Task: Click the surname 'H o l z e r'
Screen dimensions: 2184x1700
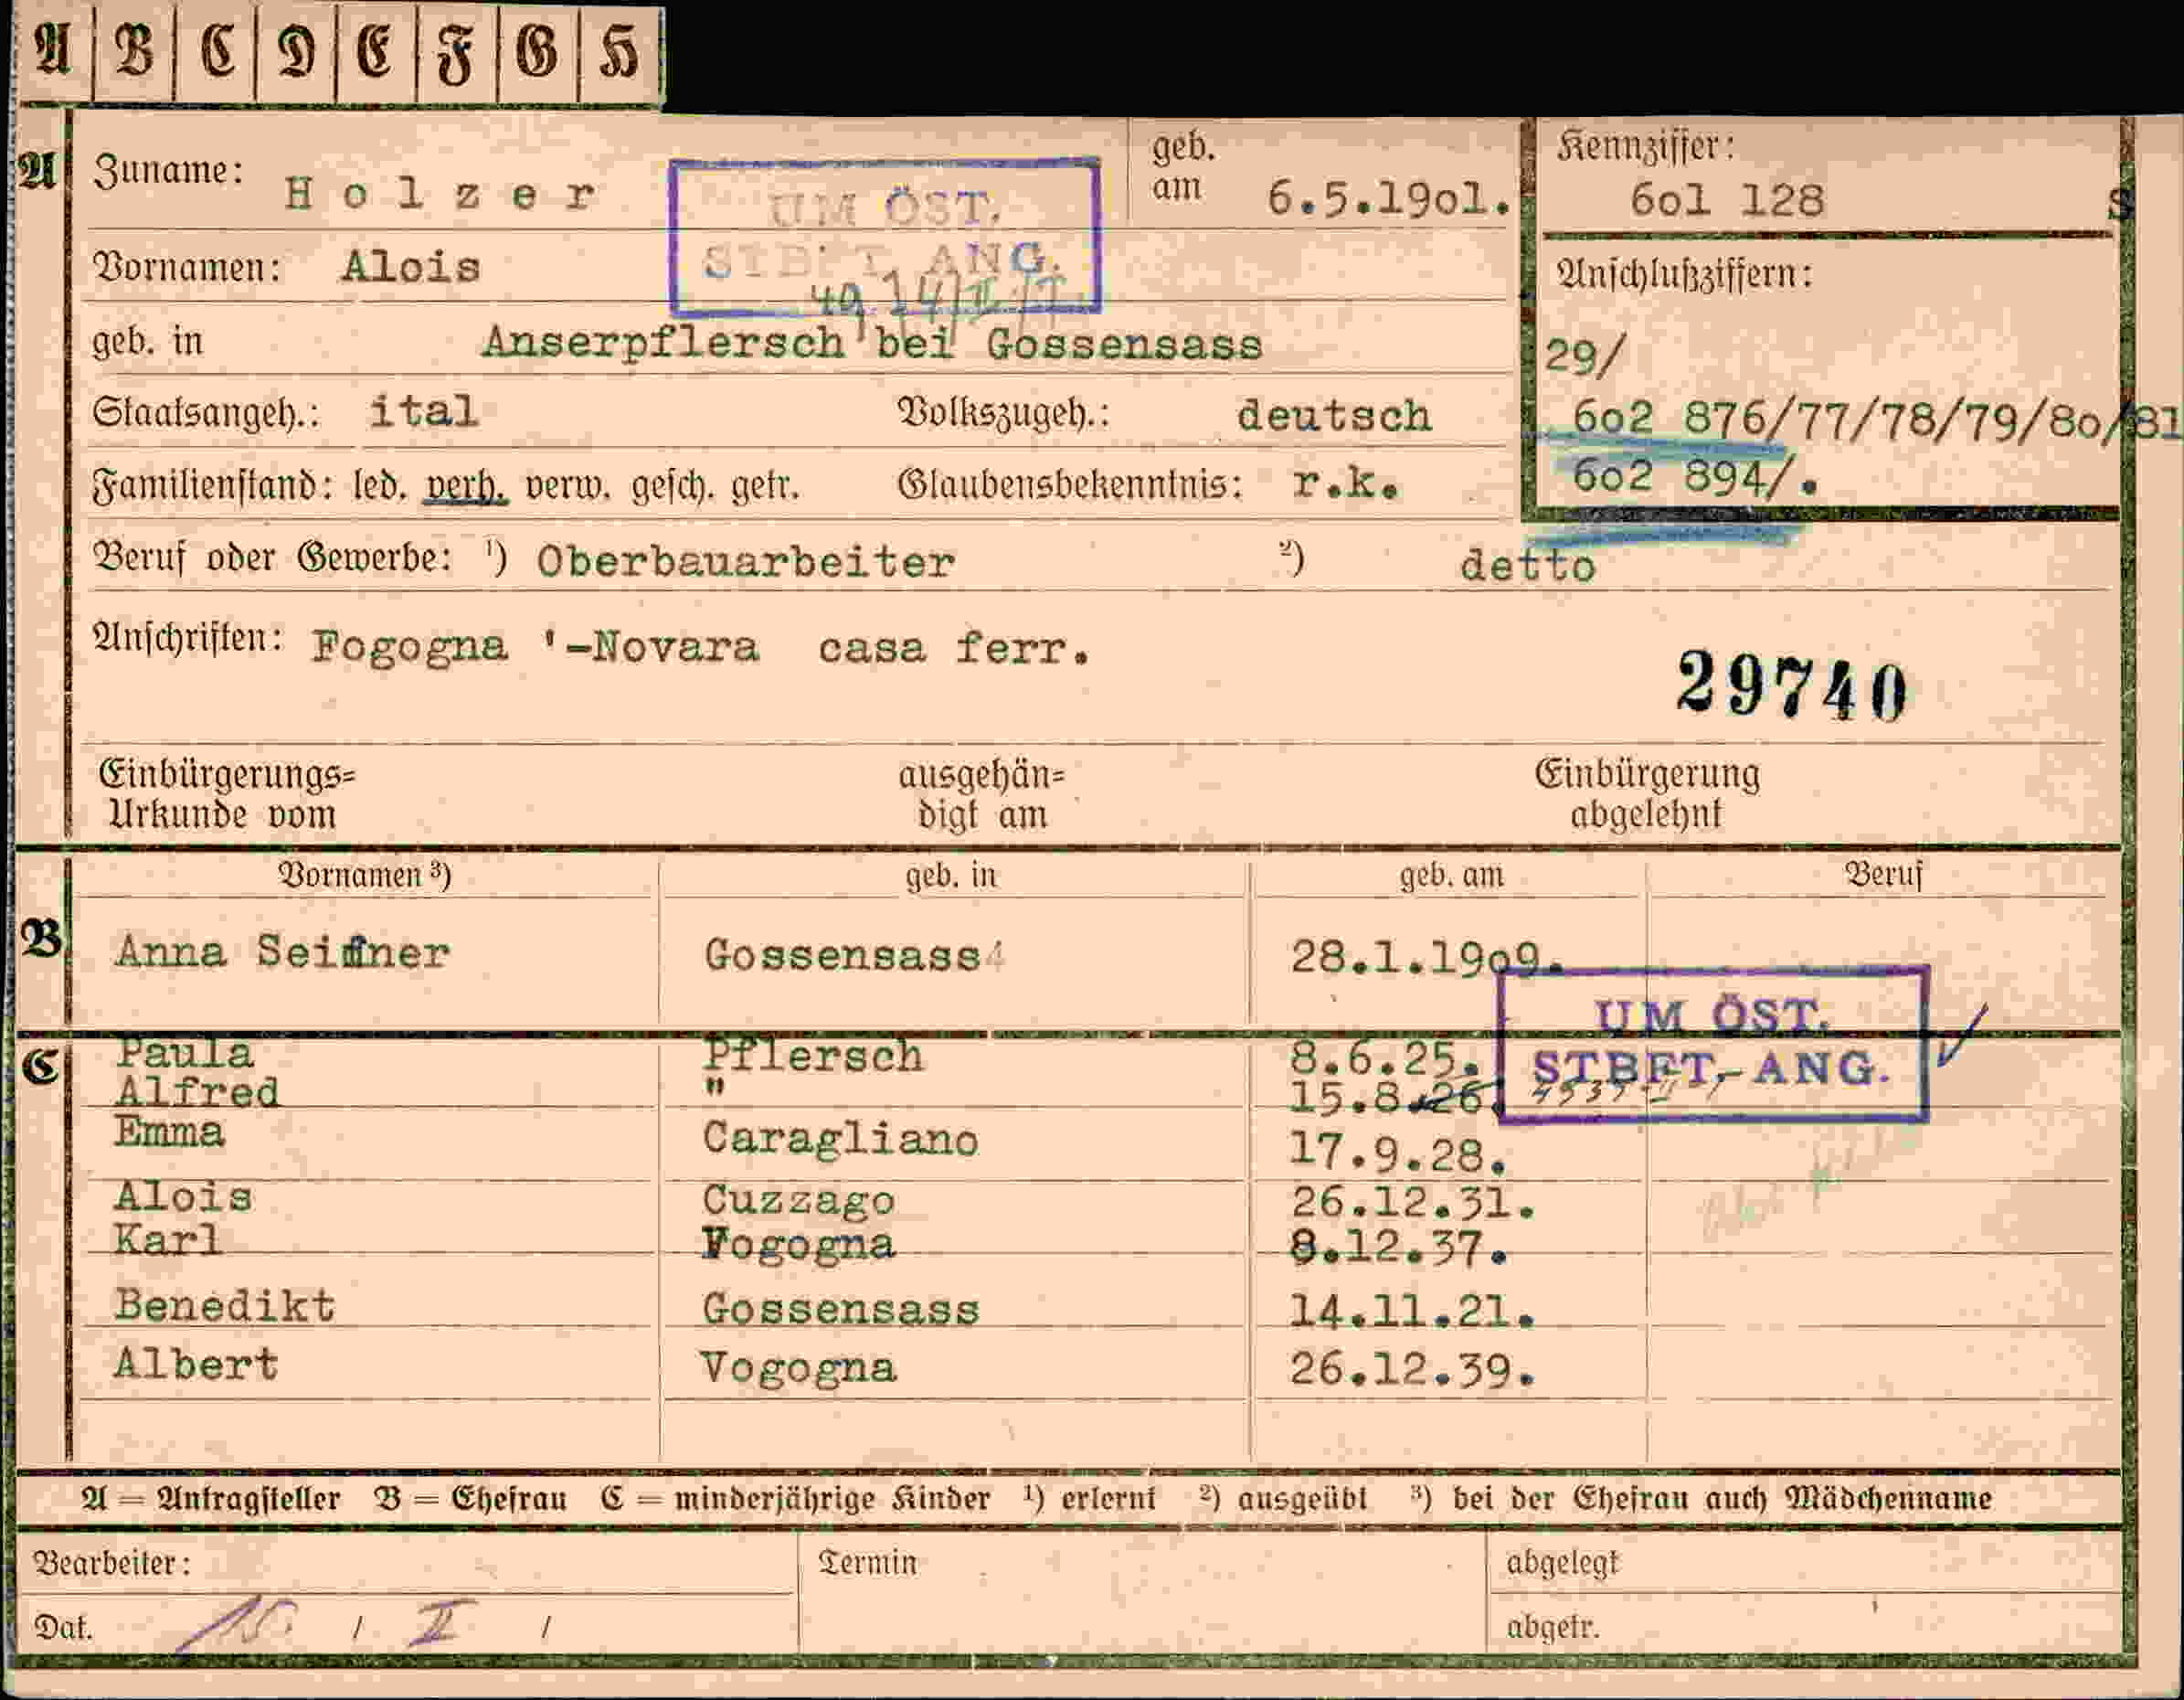Action: coord(440,192)
